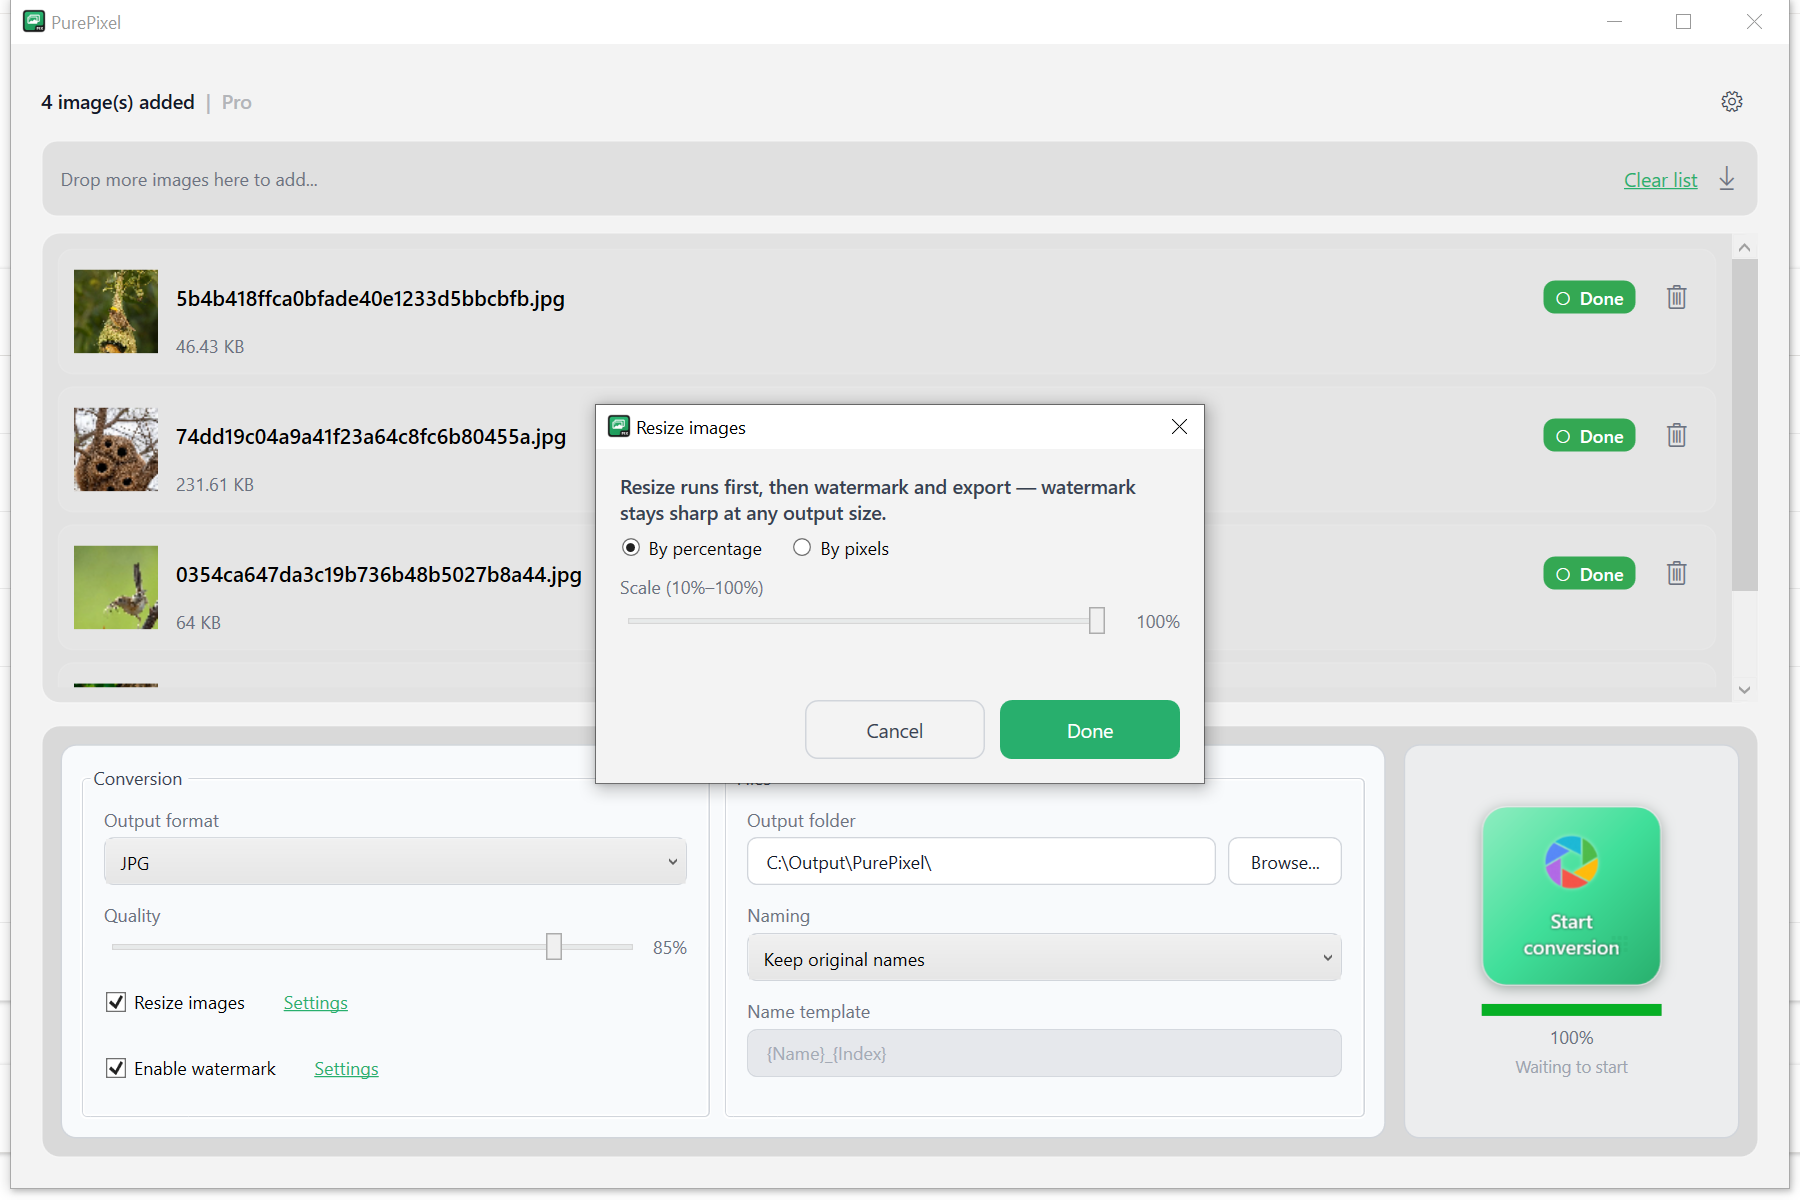Viewport: 1800px width, 1200px height.
Task: Delete the 74dd19c04a9a41f23a64c8fc6b80455a.jpg image
Action: tap(1677, 435)
